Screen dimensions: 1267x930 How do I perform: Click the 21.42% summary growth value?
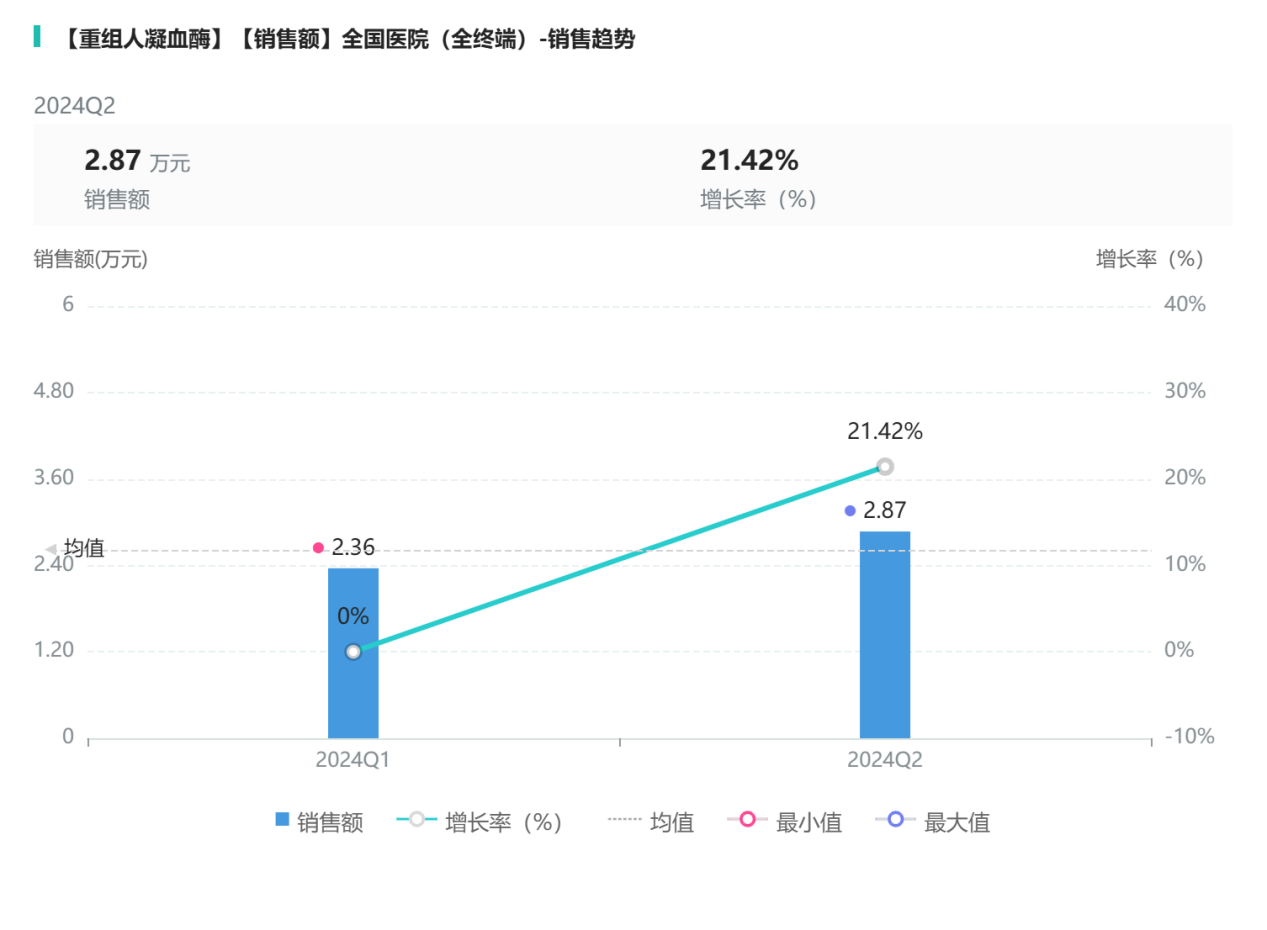click(x=749, y=160)
